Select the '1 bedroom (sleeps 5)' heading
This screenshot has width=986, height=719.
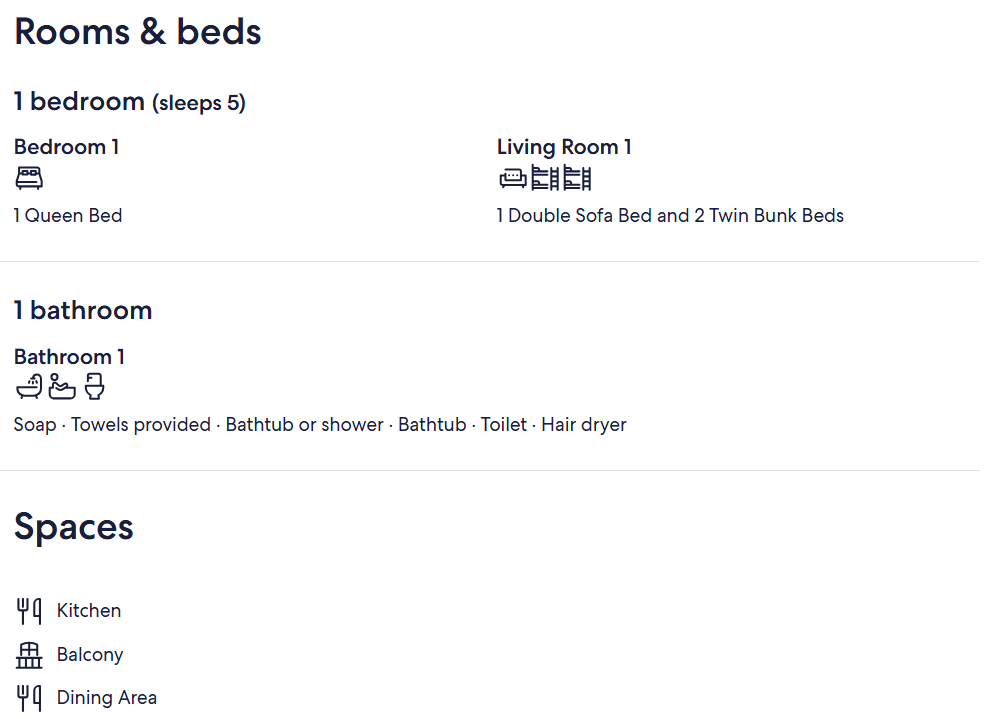click(x=130, y=101)
